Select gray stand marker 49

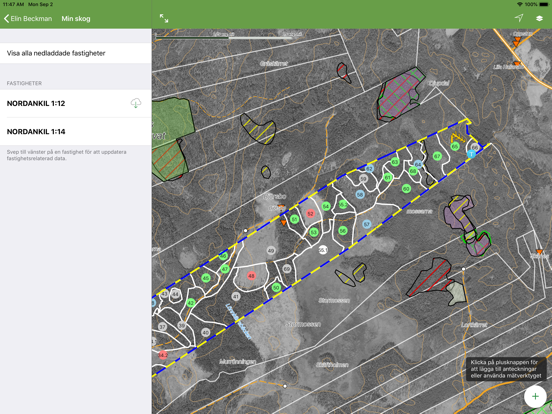point(271,251)
